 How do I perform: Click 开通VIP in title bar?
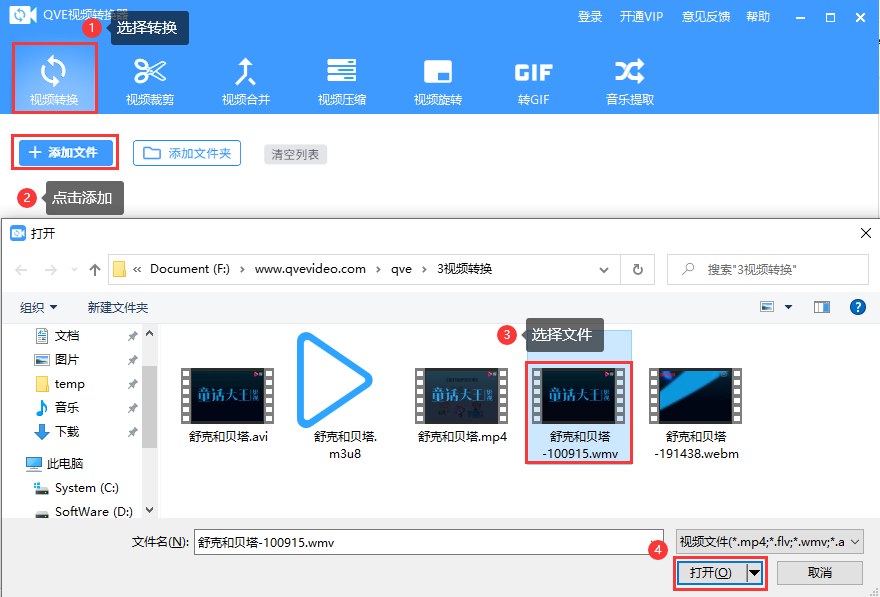pyautogui.click(x=641, y=17)
